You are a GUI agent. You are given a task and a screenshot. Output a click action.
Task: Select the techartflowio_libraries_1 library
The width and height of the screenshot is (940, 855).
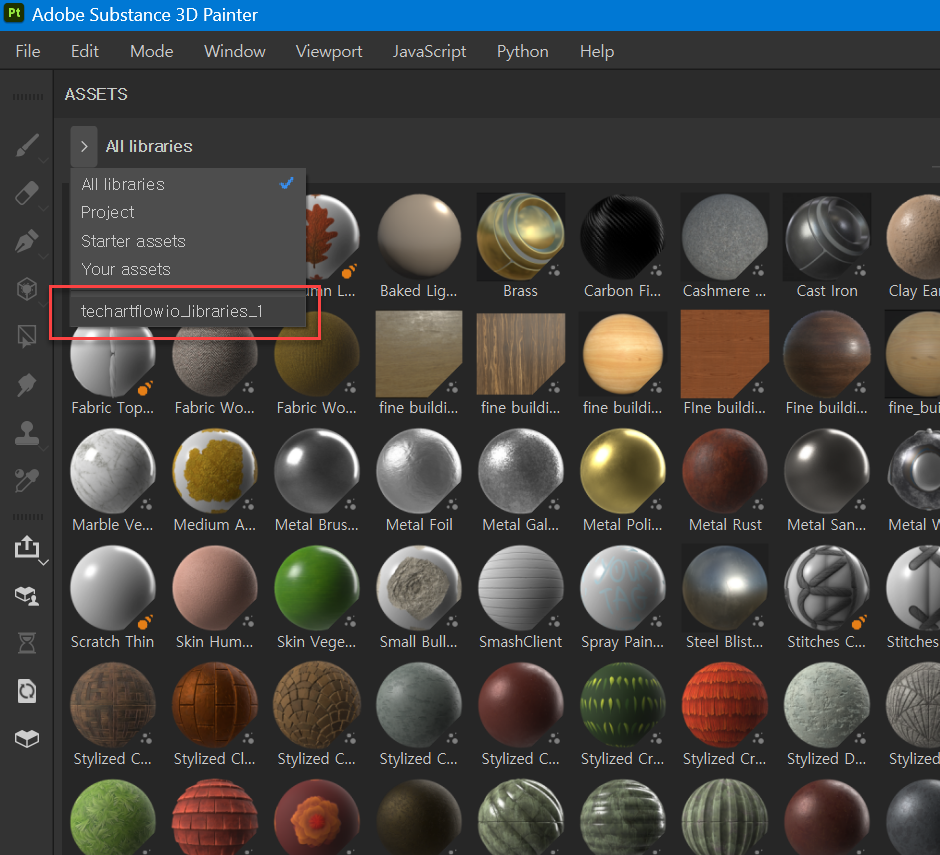coord(188,311)
